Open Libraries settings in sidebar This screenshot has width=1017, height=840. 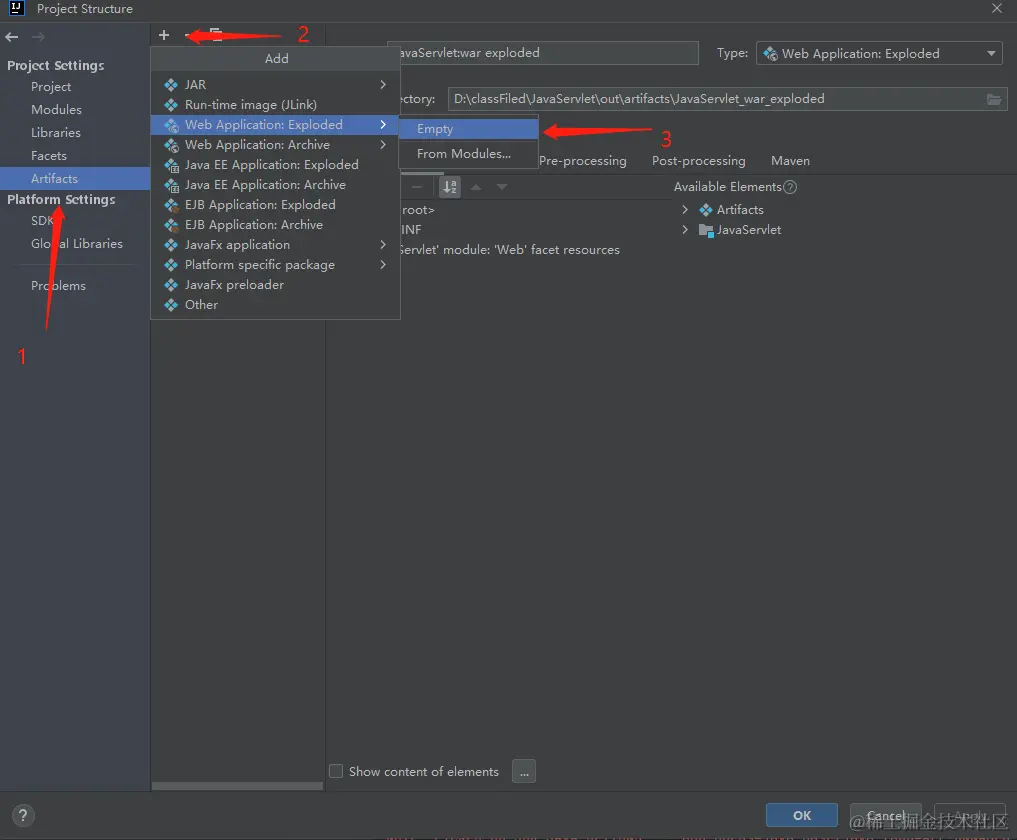pyautogui.click(x=56, y=132)
